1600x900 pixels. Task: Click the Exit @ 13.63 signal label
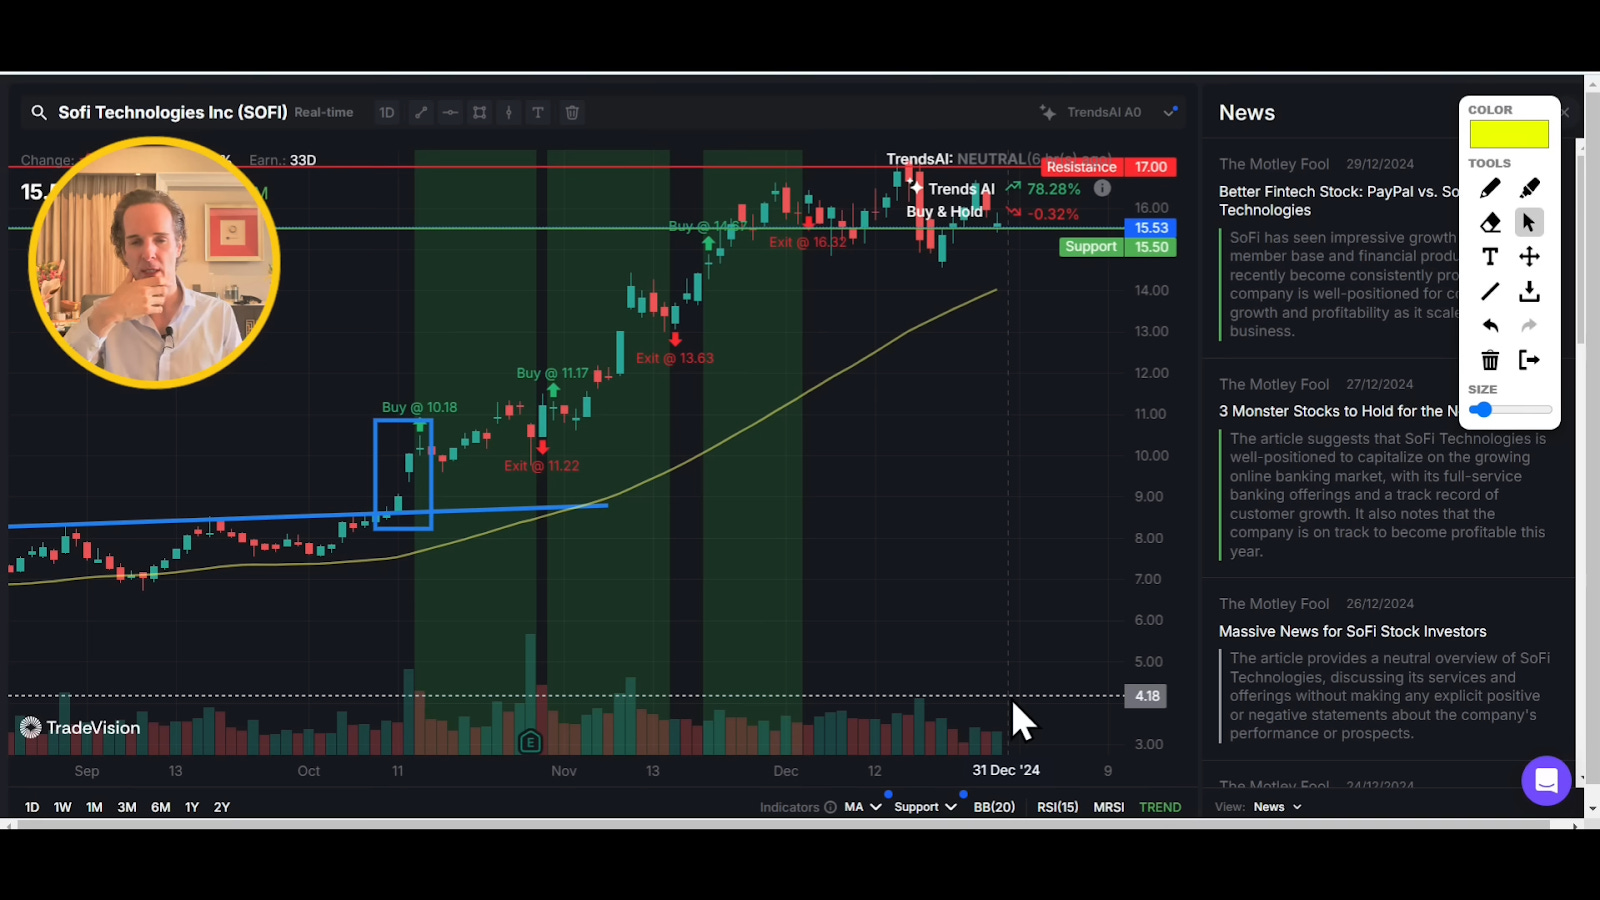click(x=675, y=358)
